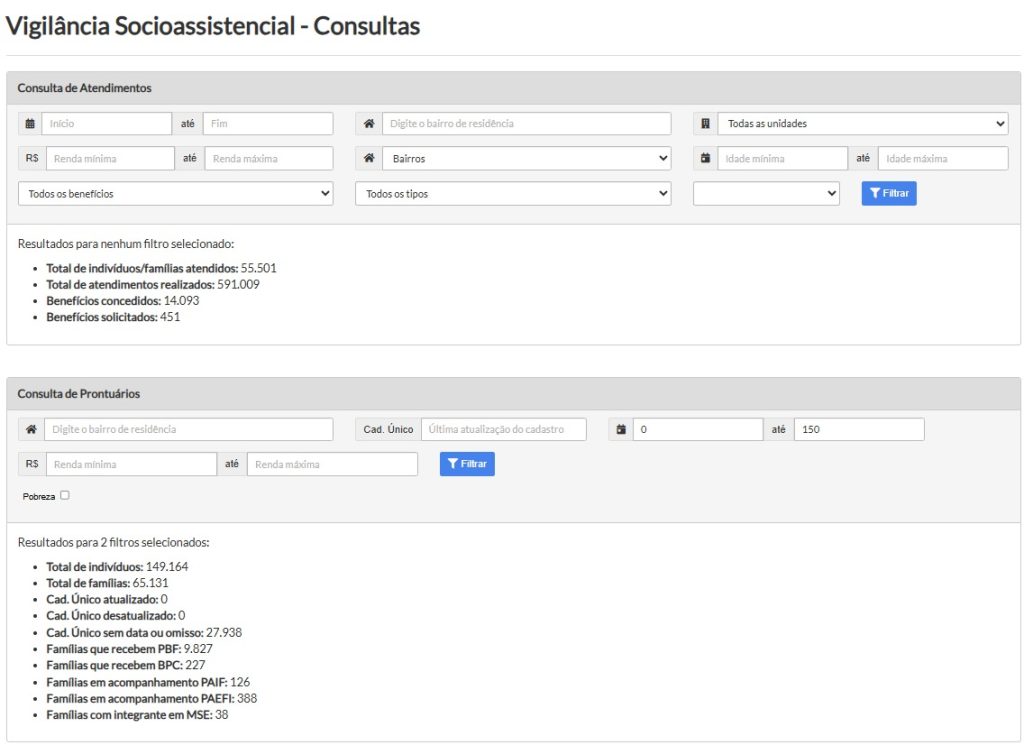Click Filtrar button in Consulta de Prontuários
Screen dimensions: 1024x745
click(467, 464)
